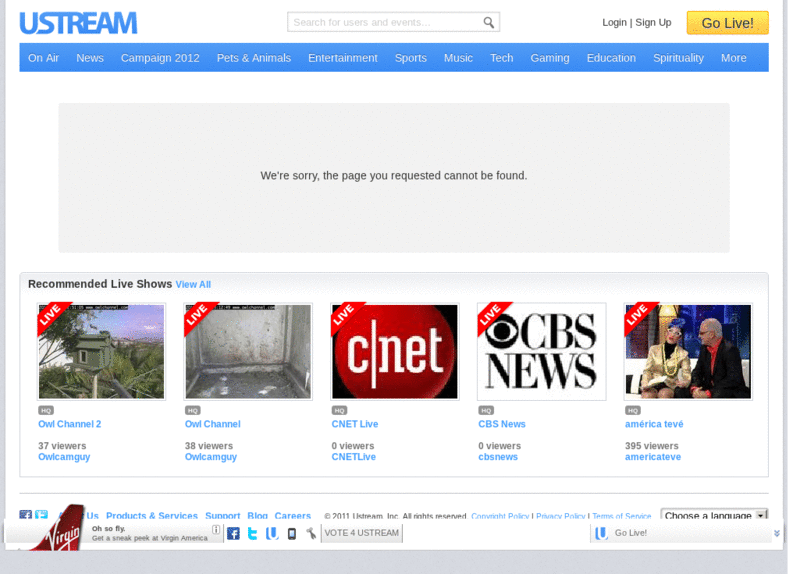Click the Copyright Policy footer link
800x574 pixels.
500,516
